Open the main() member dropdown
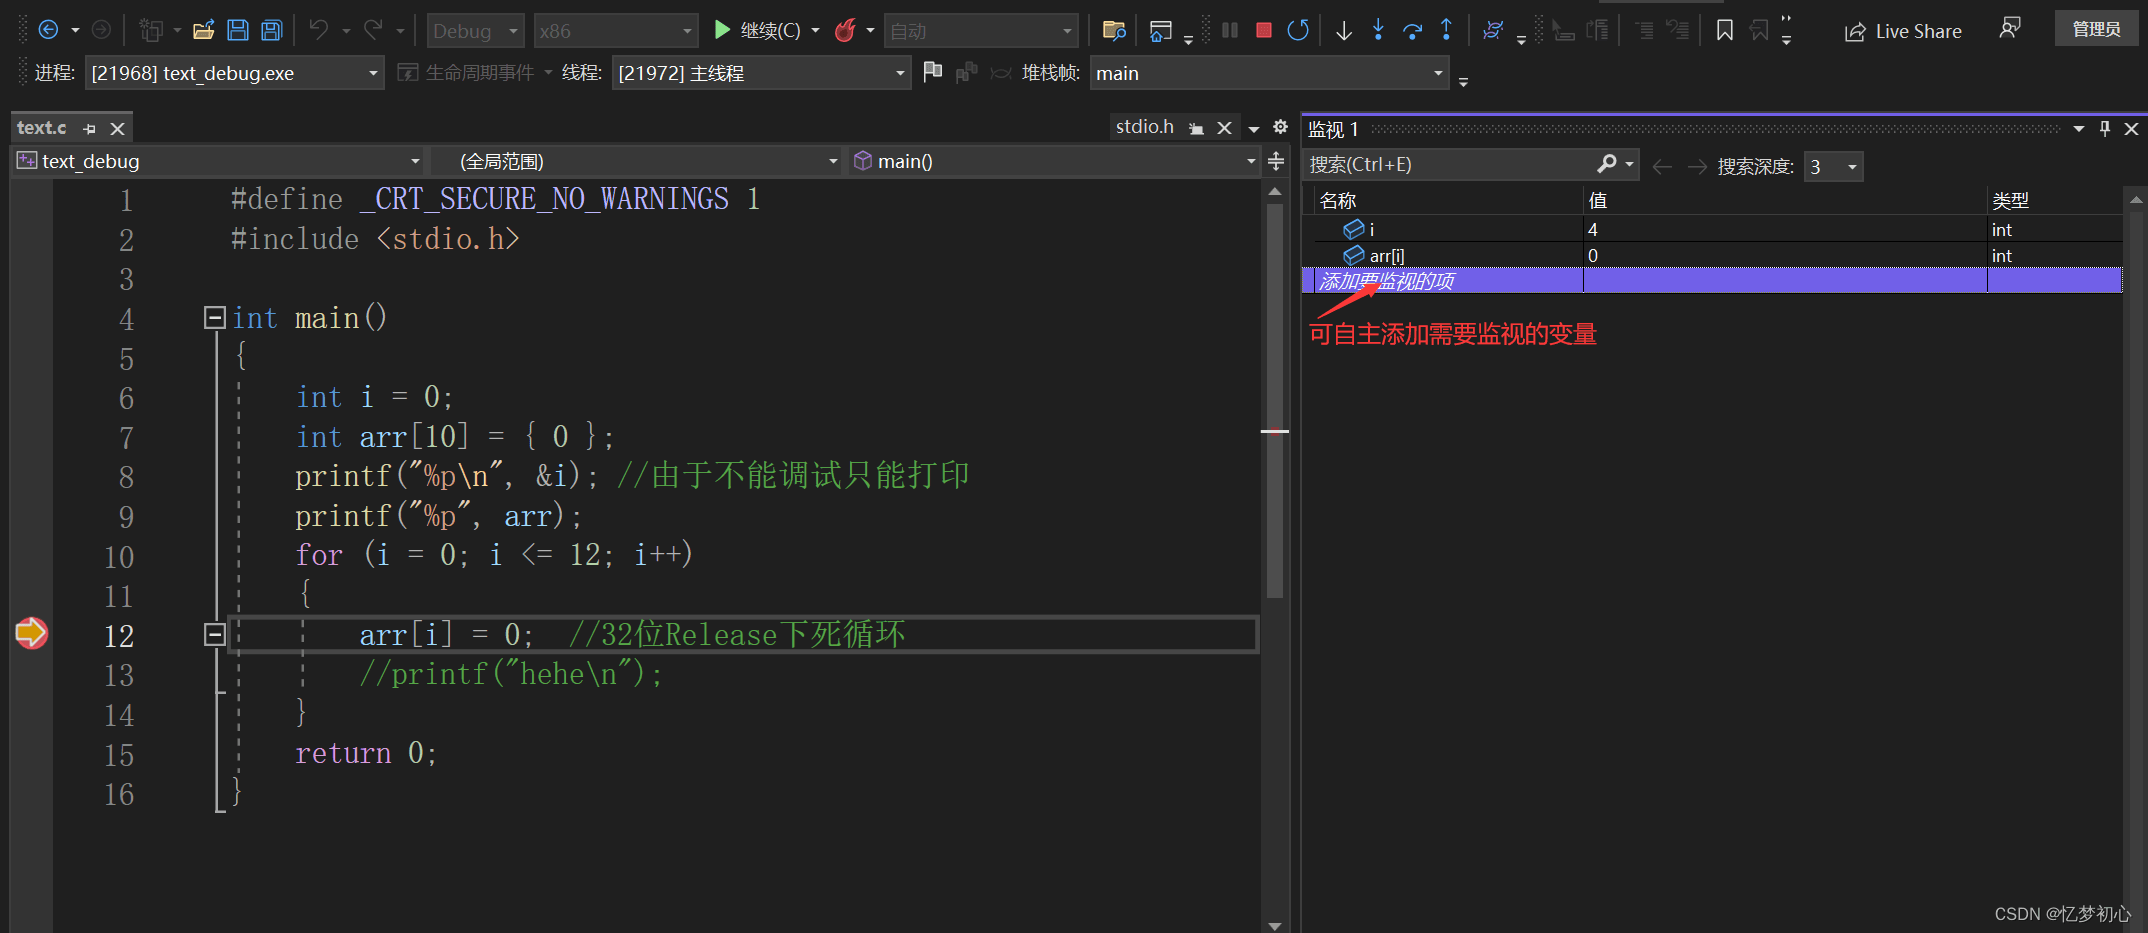The width and height of the screenshot is (2148, 933). pyautogui.click(x=1054, y=161)
